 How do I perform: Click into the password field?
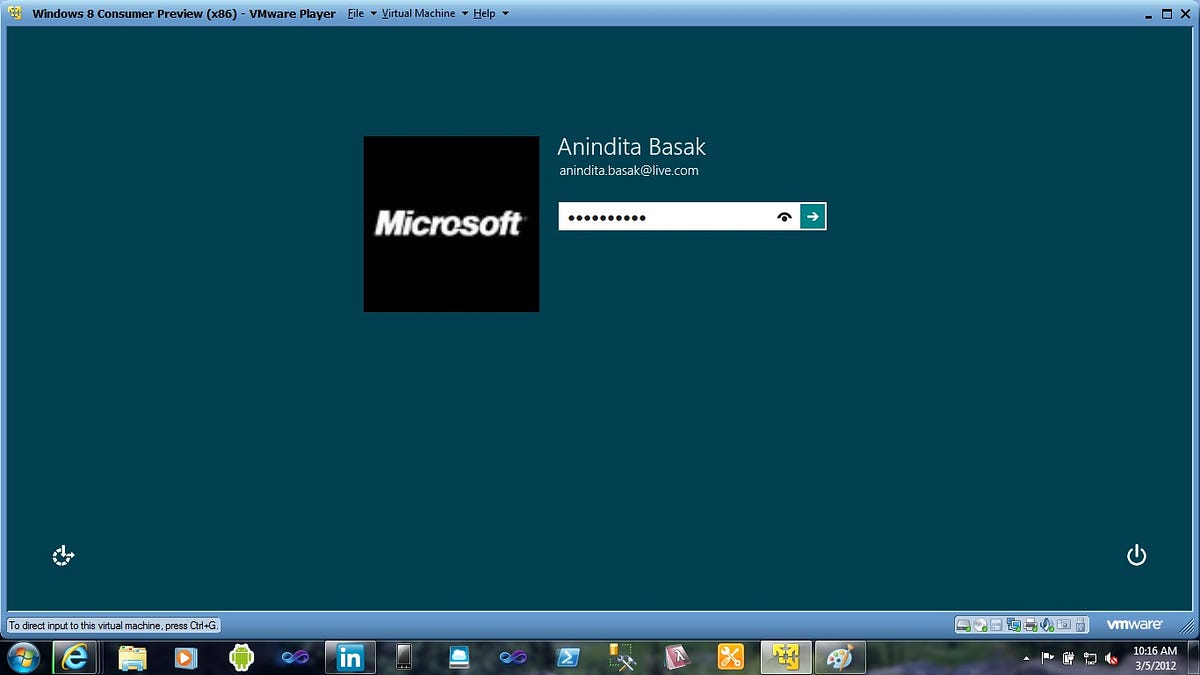(678, 216)
